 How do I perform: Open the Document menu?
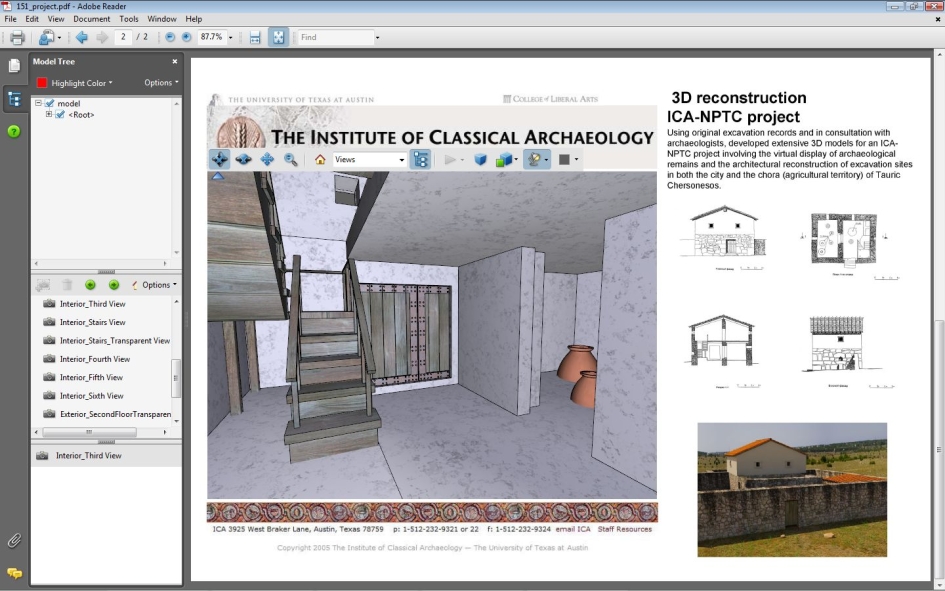92,19
